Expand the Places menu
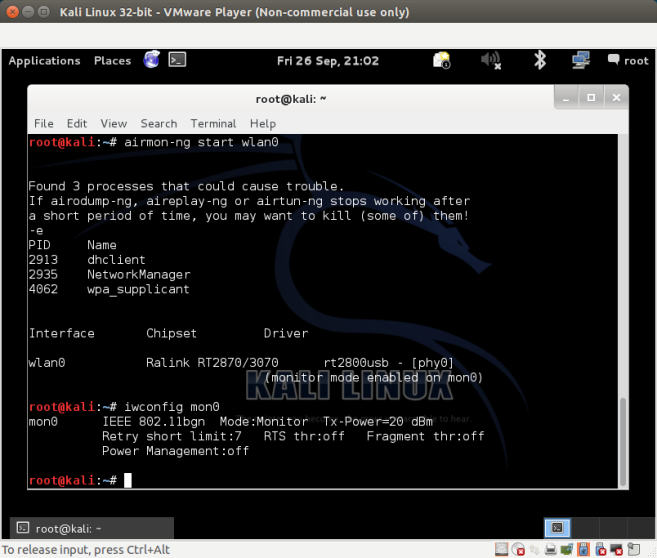Viewport: 657px width, 558px height. [112, 60]
